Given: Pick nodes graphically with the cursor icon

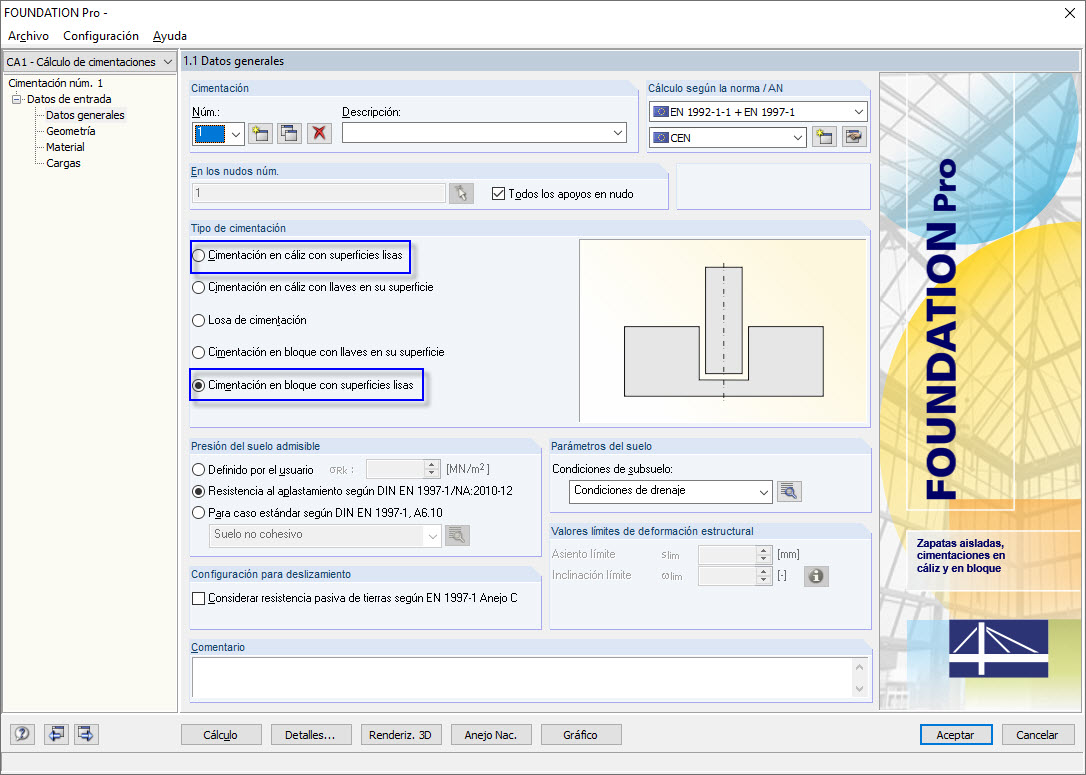Looking at the screenshot, I should (461, 194).
